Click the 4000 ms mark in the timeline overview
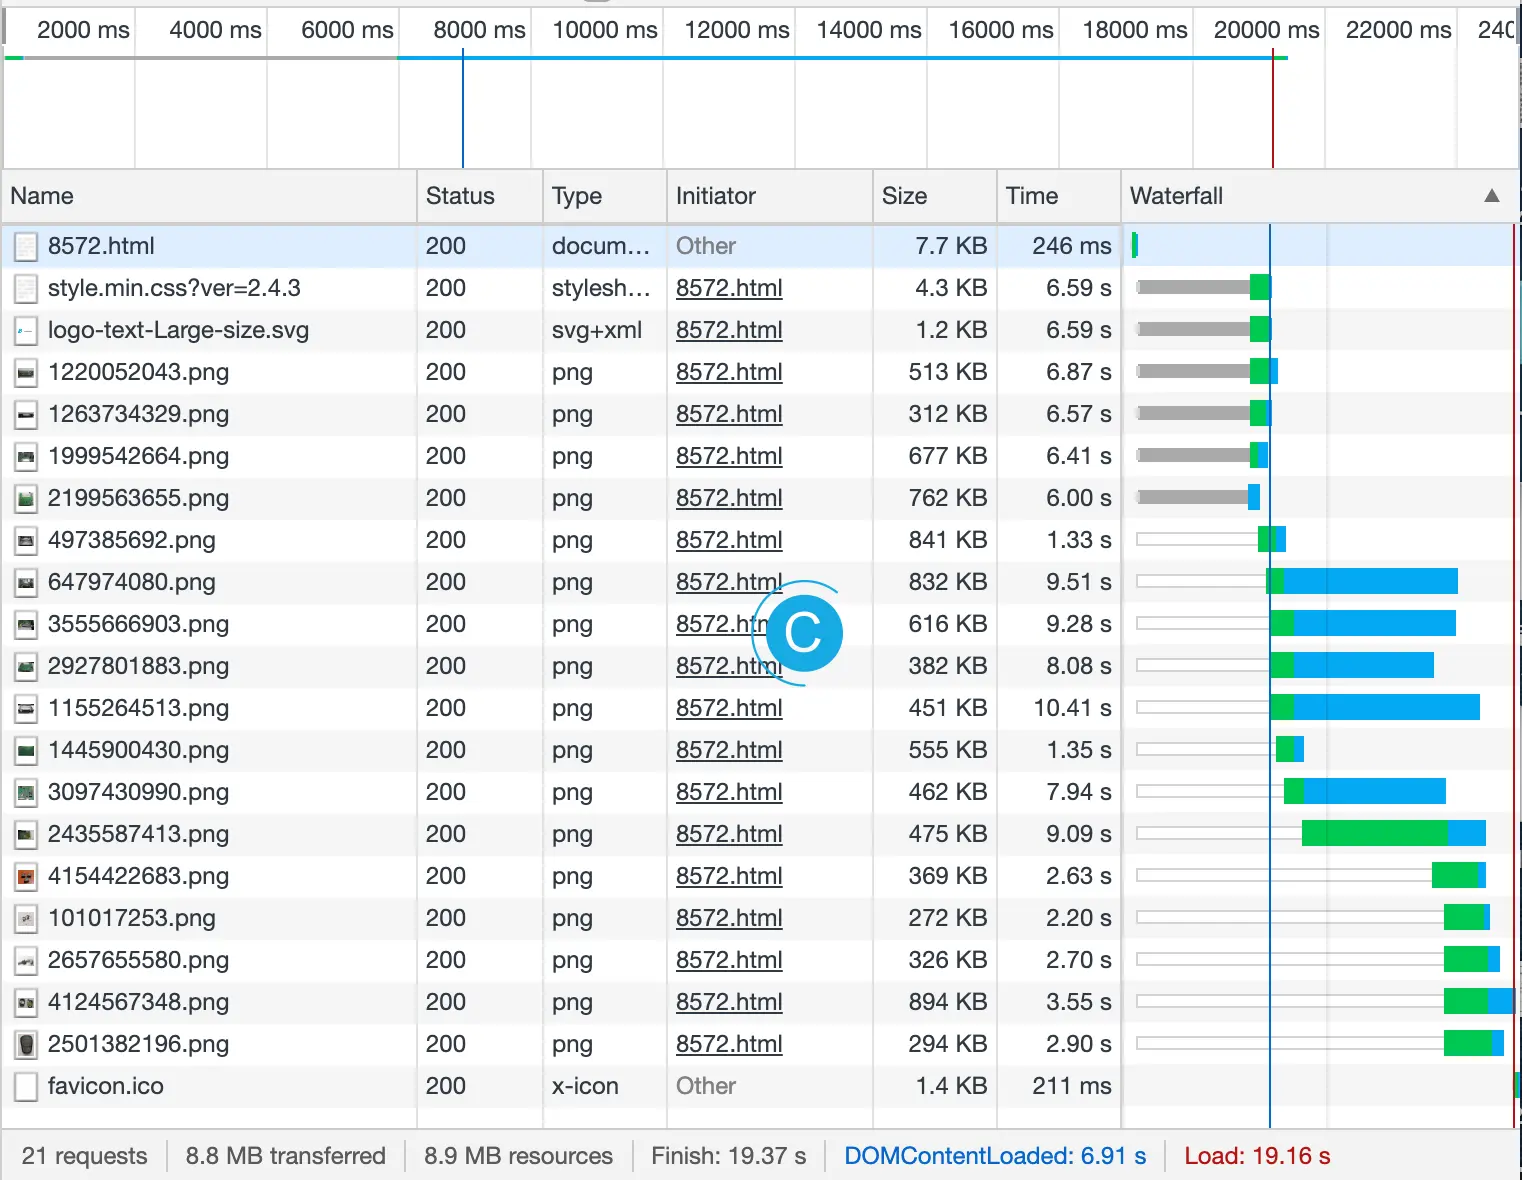This screenshot has height=1180, width=1522. (x=215, y=30)
